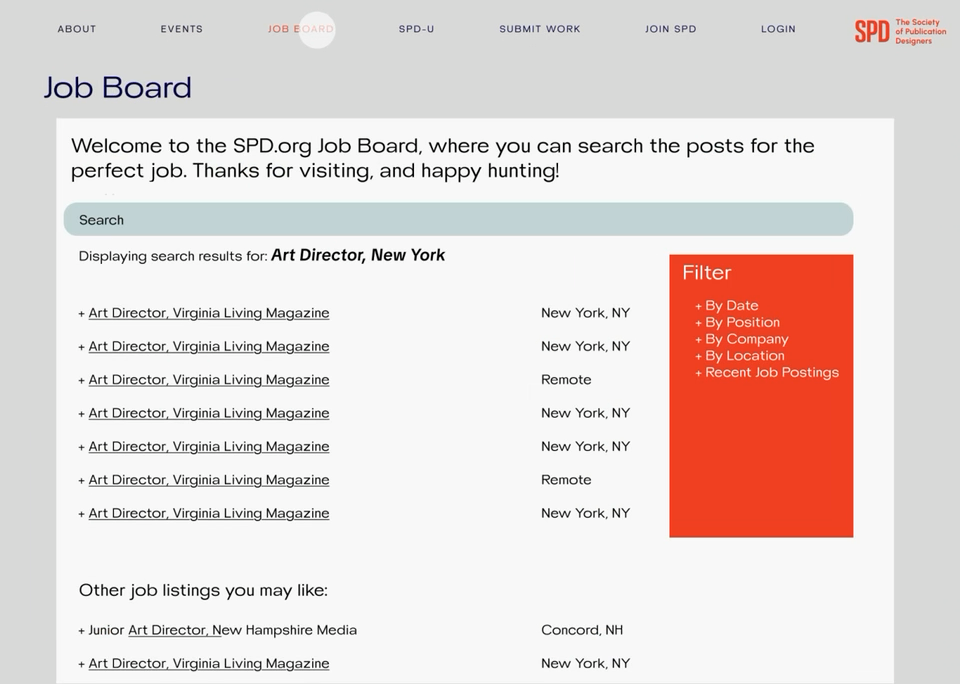
Task: Go to the Events page
Action: [x=181, y=29]
